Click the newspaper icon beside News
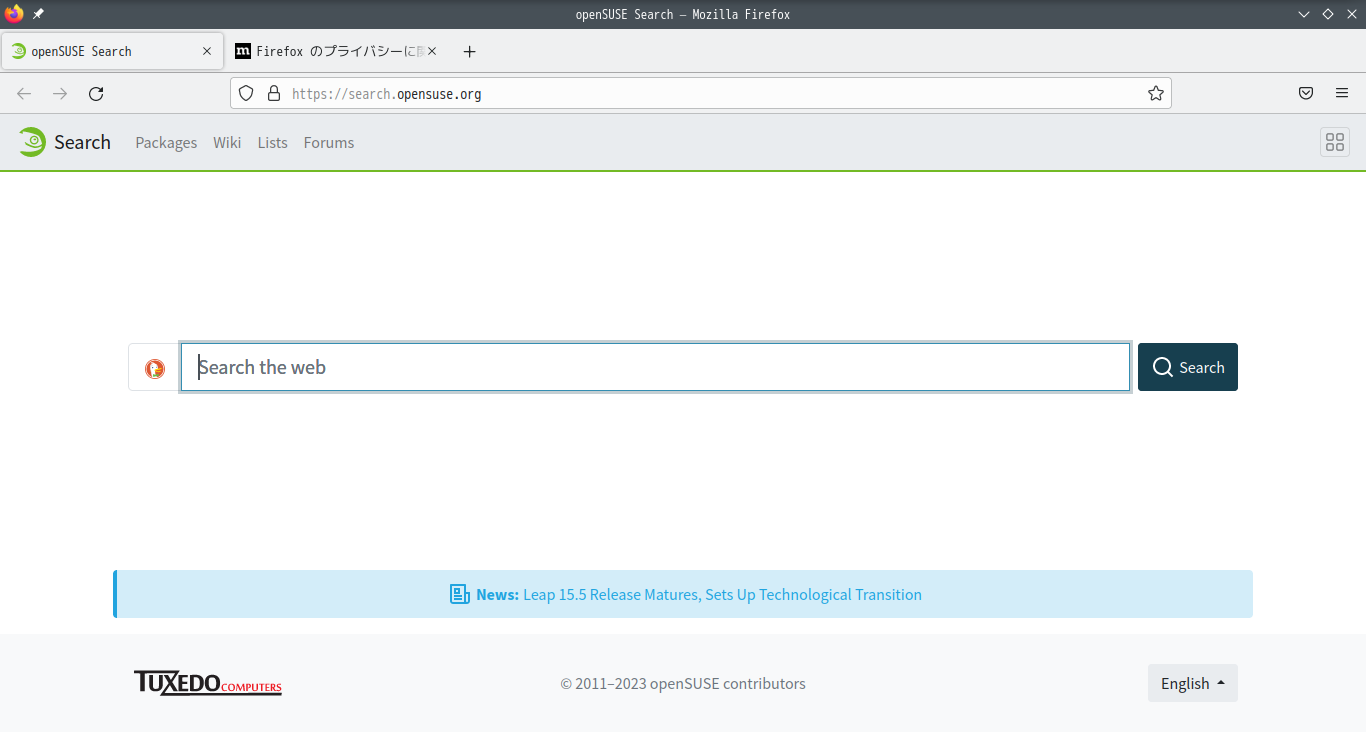This screenshot has width=1366, height=732. click(459, 594)
